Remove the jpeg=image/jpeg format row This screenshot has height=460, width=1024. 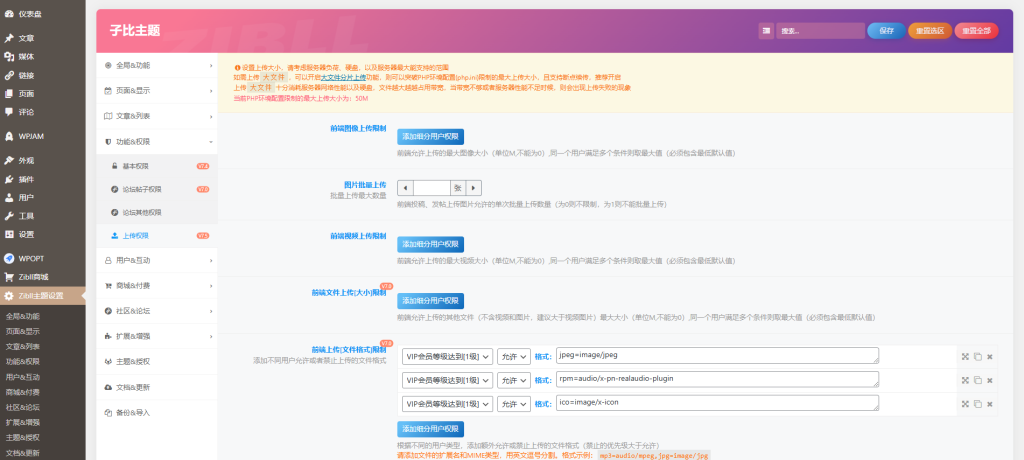[989, 356]
